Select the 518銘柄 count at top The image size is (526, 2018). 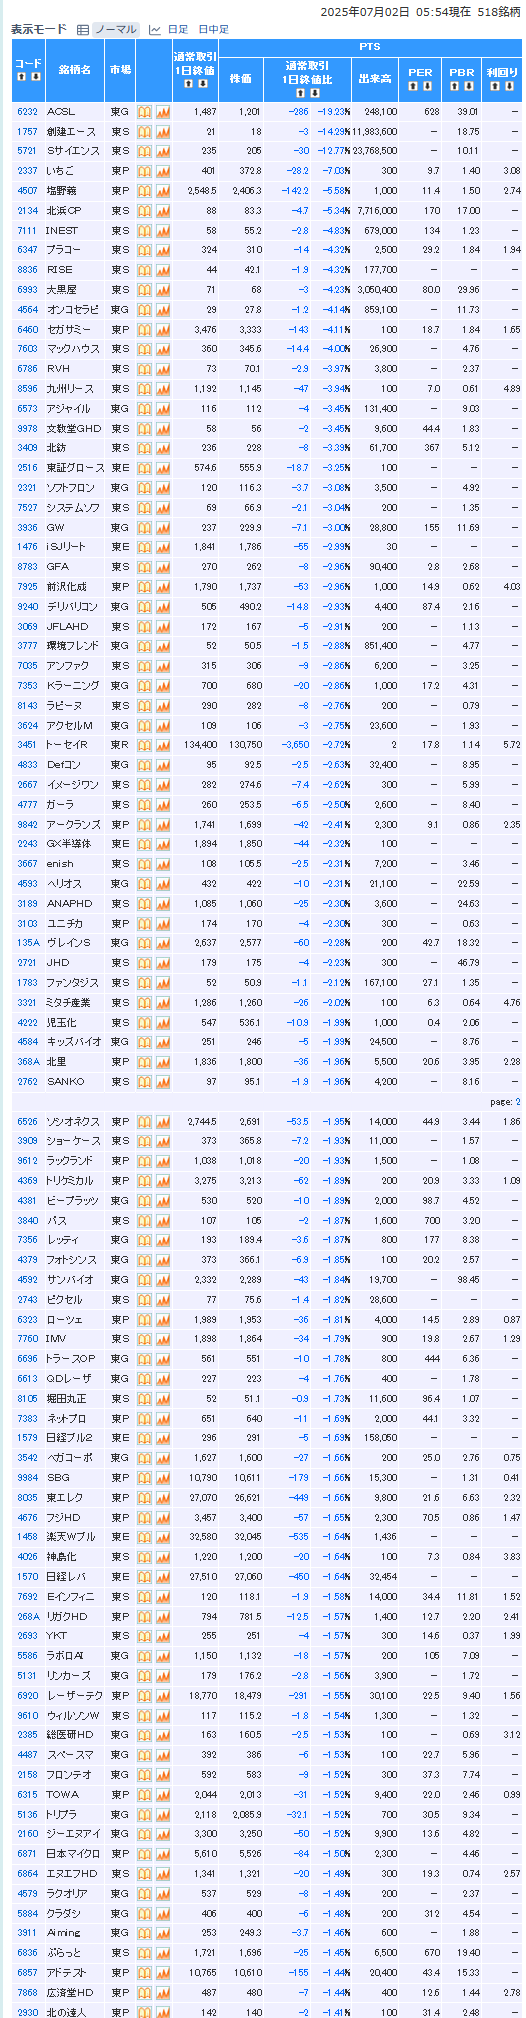point(500,12)
